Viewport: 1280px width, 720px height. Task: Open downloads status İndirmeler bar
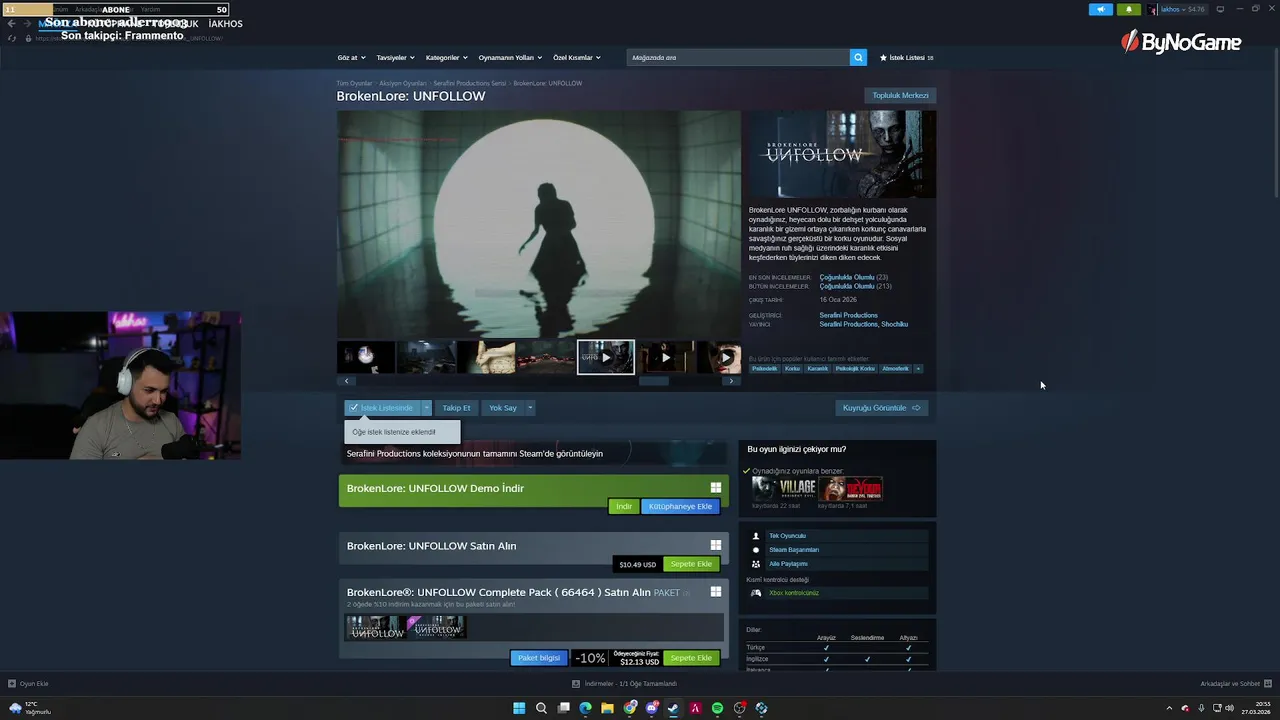625,684
